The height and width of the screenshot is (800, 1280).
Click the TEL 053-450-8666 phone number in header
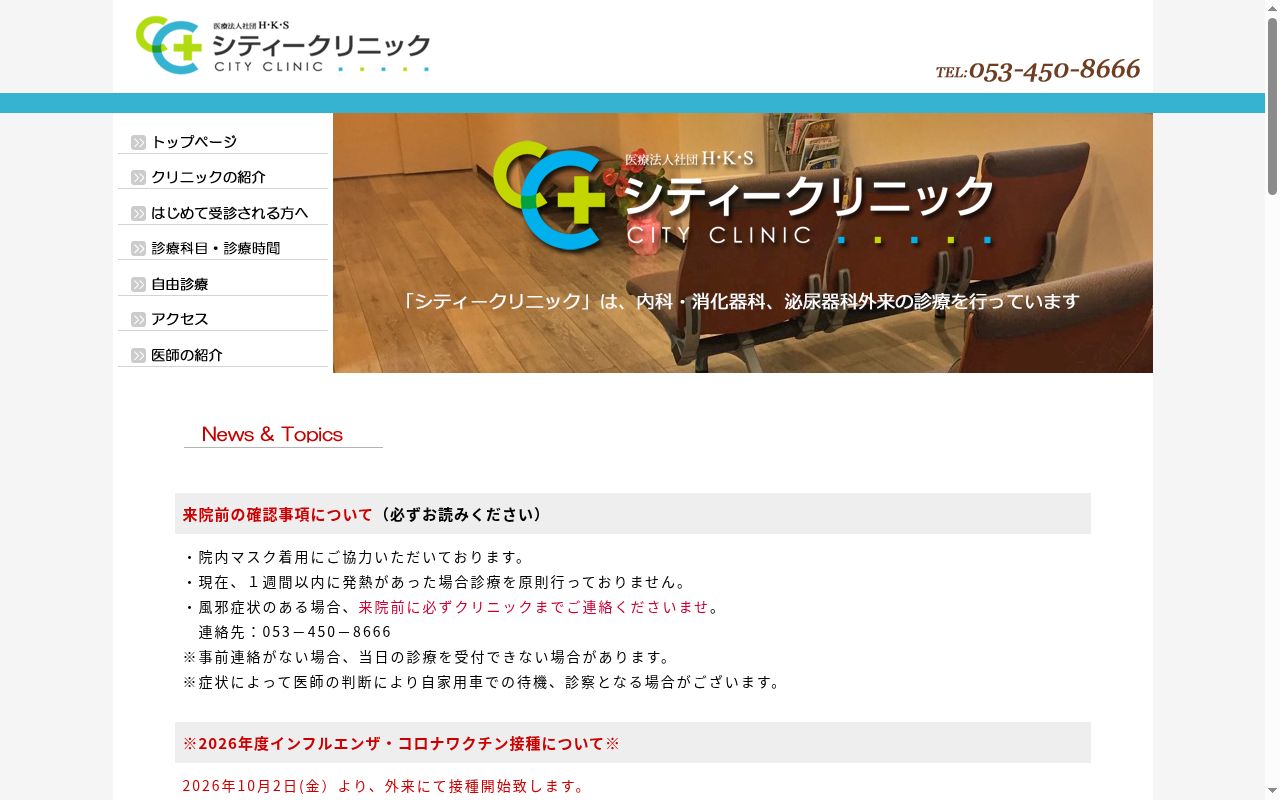pos(1038,69)
